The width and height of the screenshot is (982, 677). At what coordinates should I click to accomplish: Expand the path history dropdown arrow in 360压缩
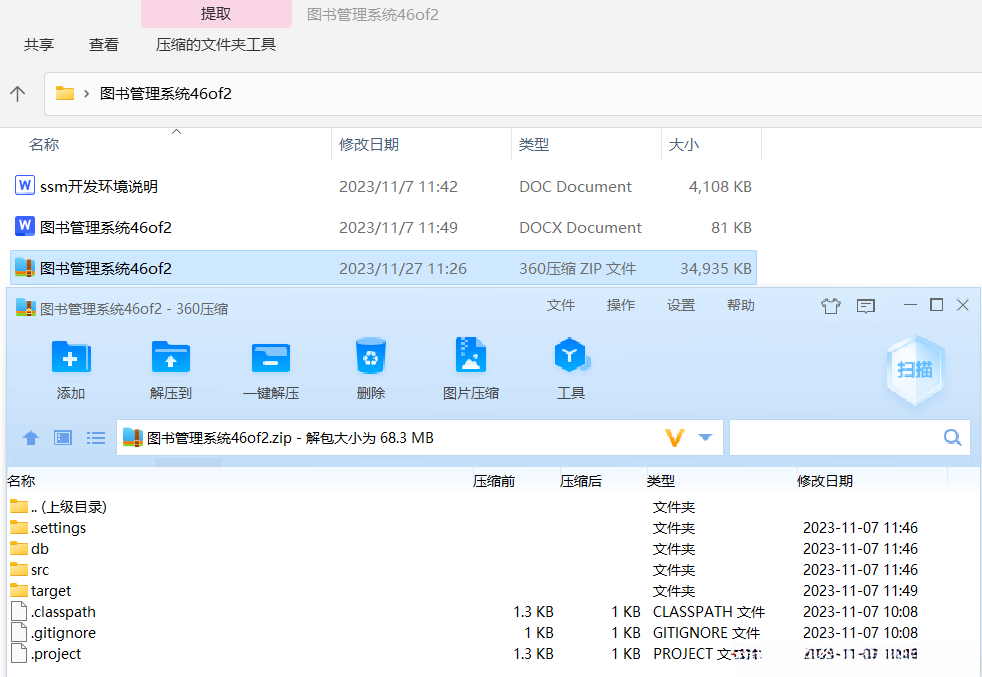tap(705, 437)
